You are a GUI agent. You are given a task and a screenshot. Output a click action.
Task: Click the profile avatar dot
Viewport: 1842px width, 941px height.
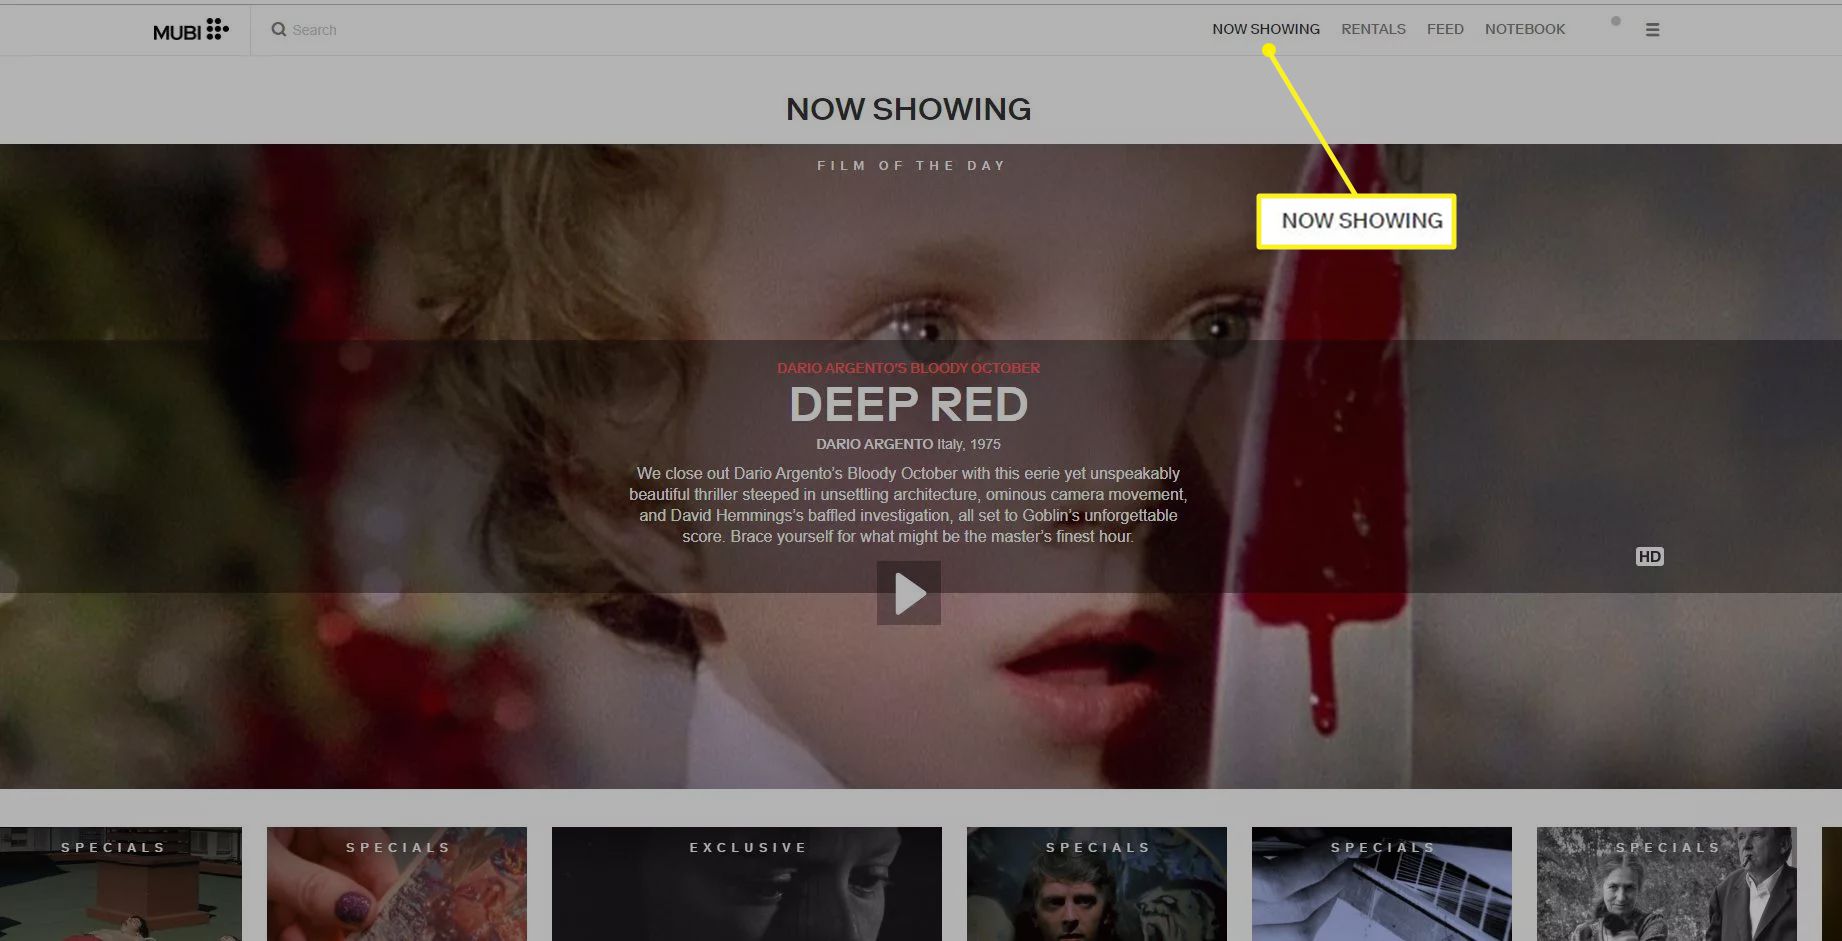[x=1616, y=21]
